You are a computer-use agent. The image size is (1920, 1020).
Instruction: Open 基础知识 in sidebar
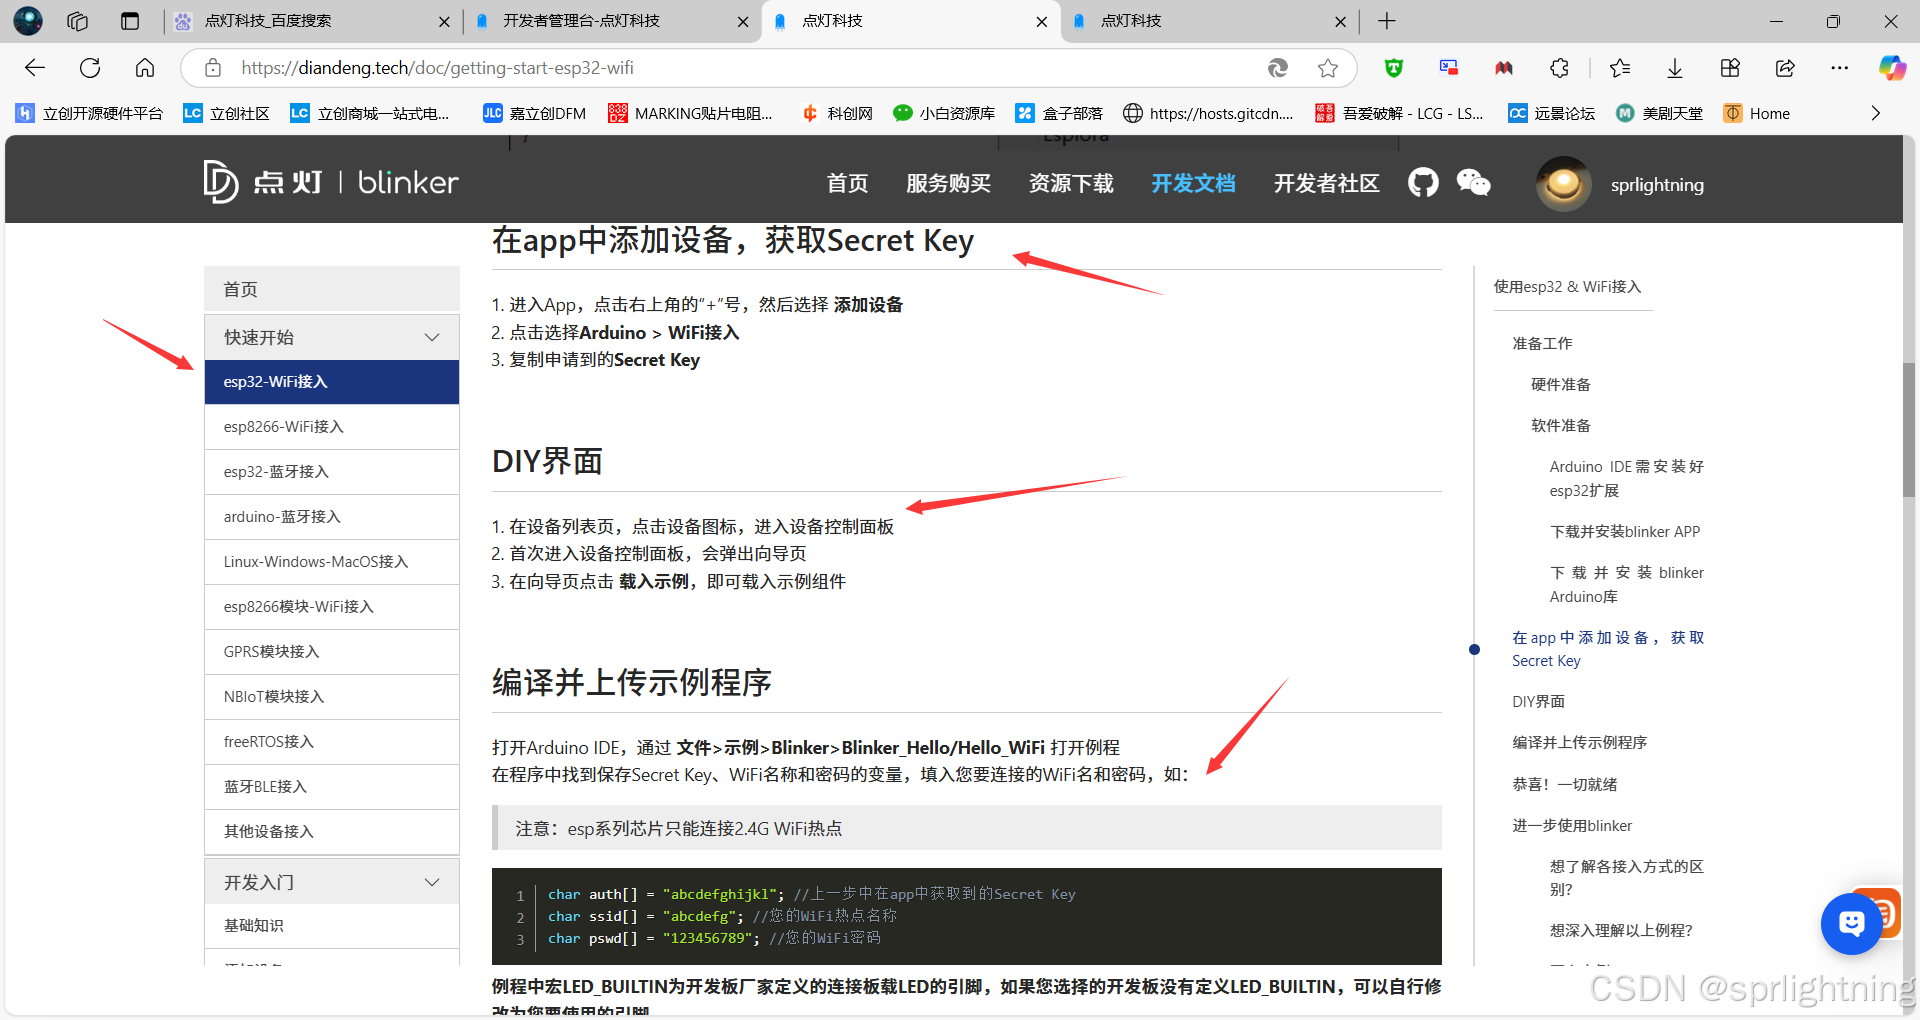coord(332,926)
